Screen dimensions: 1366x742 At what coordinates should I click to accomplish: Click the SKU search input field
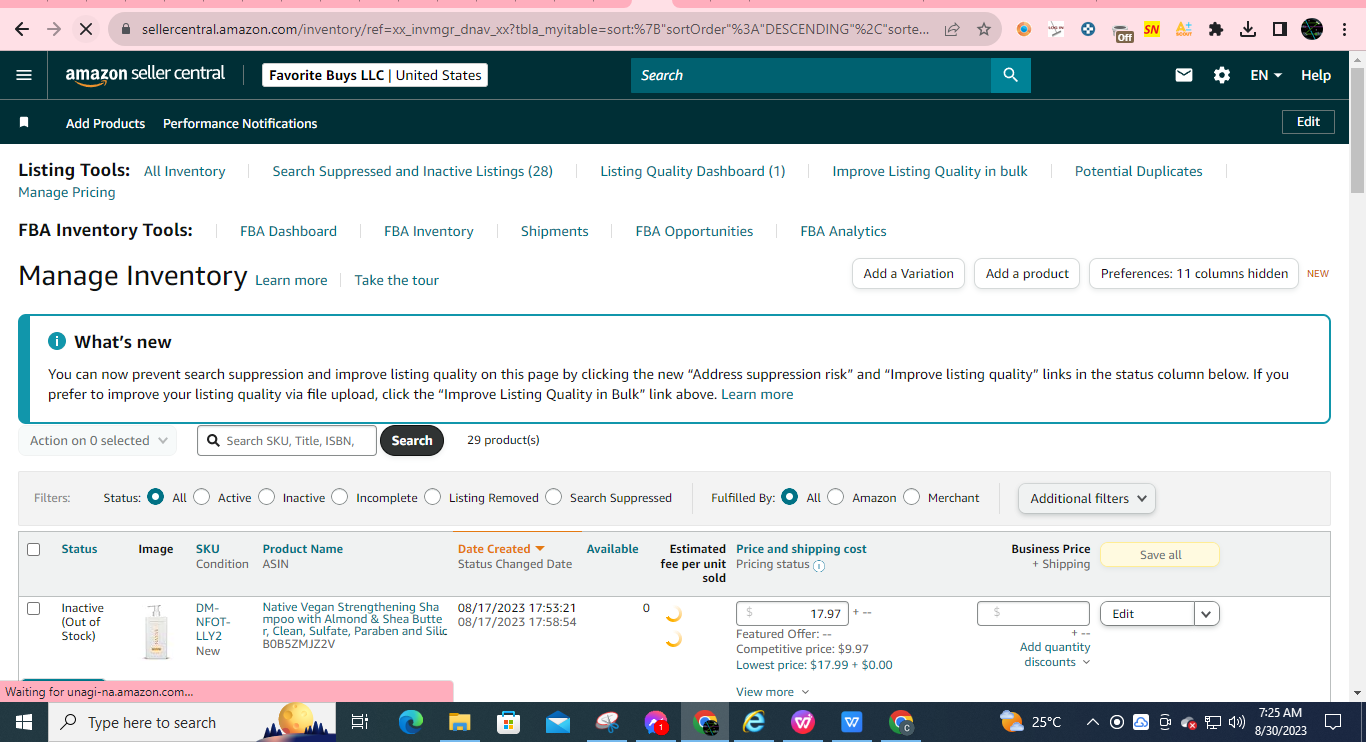pyautogui.click(x=287, y=440)
